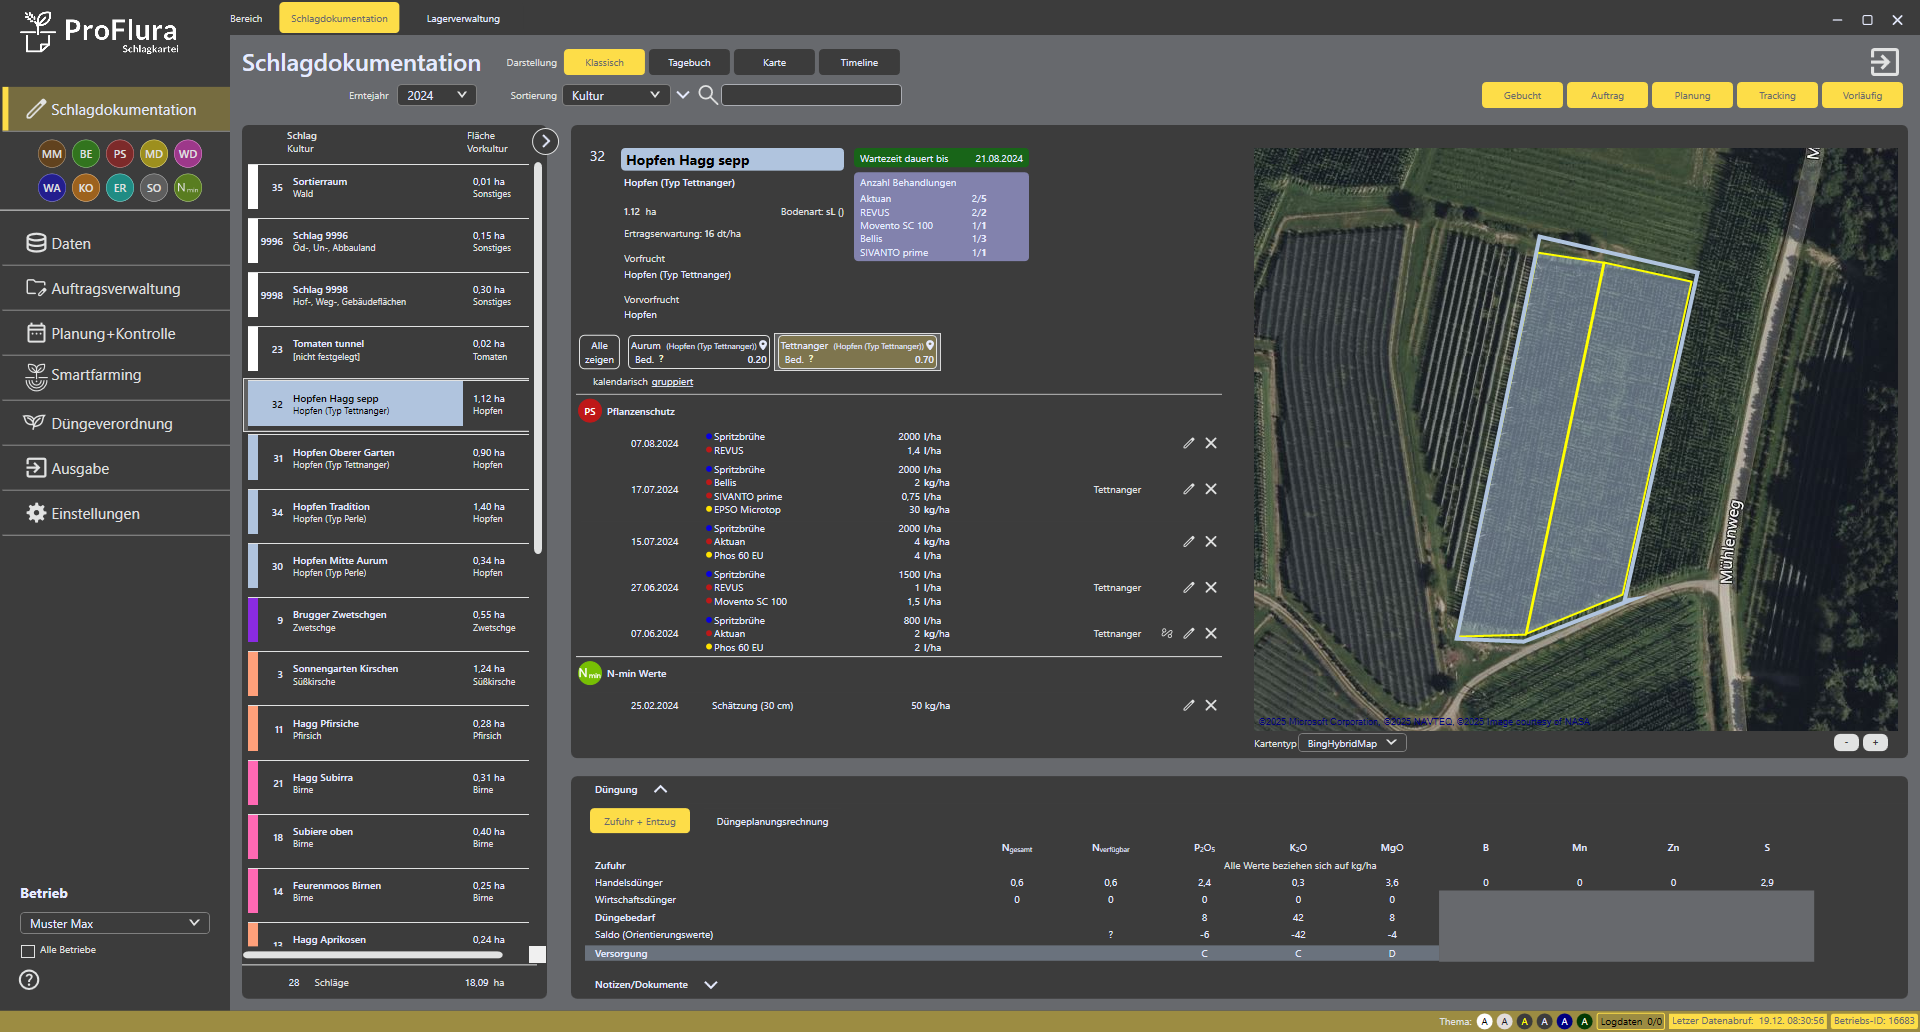Click the gruppiert link
The image size is (1920, 1032).
[672, 382]
